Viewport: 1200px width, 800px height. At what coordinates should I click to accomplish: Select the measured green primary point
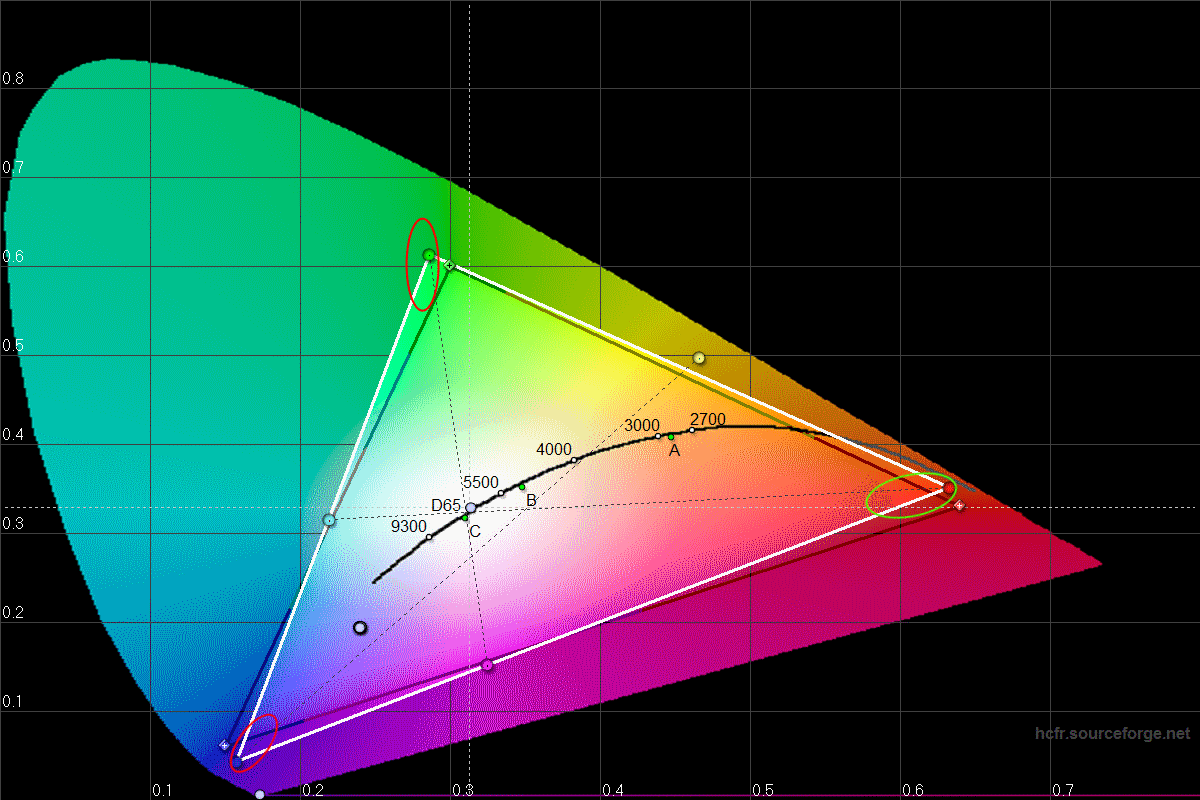(429, 255)
